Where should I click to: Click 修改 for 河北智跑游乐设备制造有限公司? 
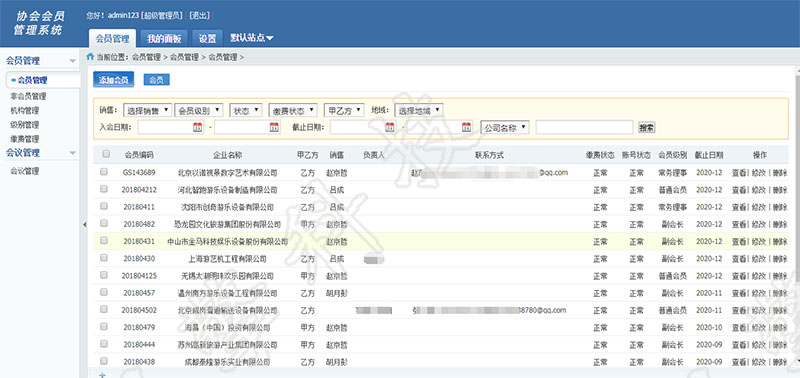point(758,190)
